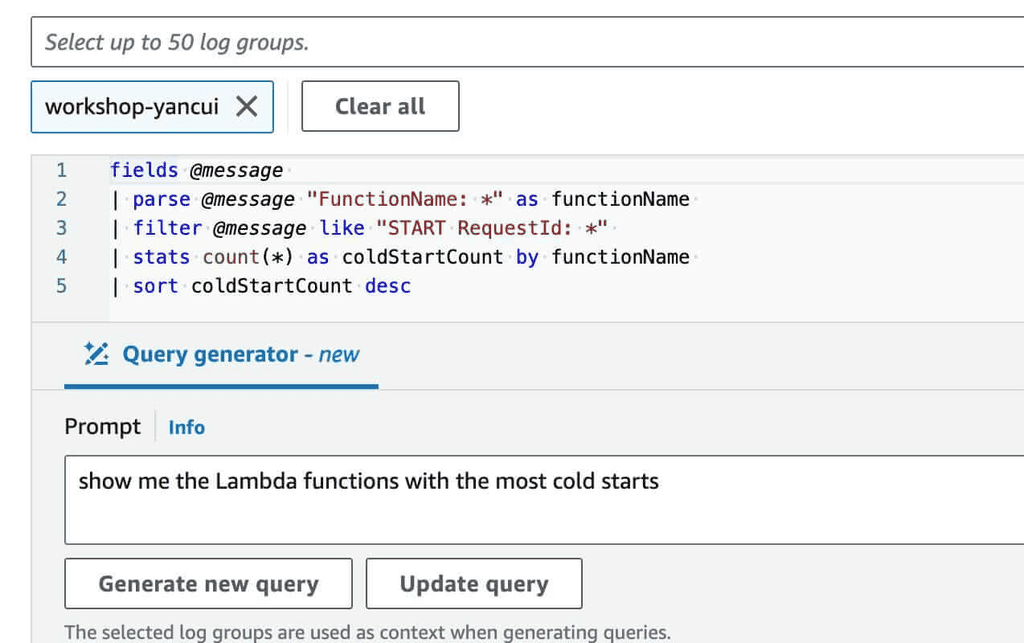Open the Info link beside Prompt
This screenshot has height=643, width=1024.
[x=186, y=427]
